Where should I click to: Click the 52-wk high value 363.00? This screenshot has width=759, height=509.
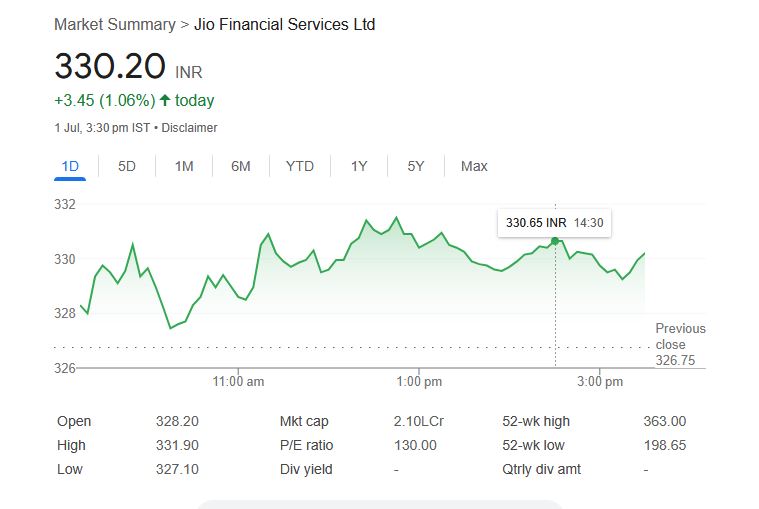click(x=664, y=421)
